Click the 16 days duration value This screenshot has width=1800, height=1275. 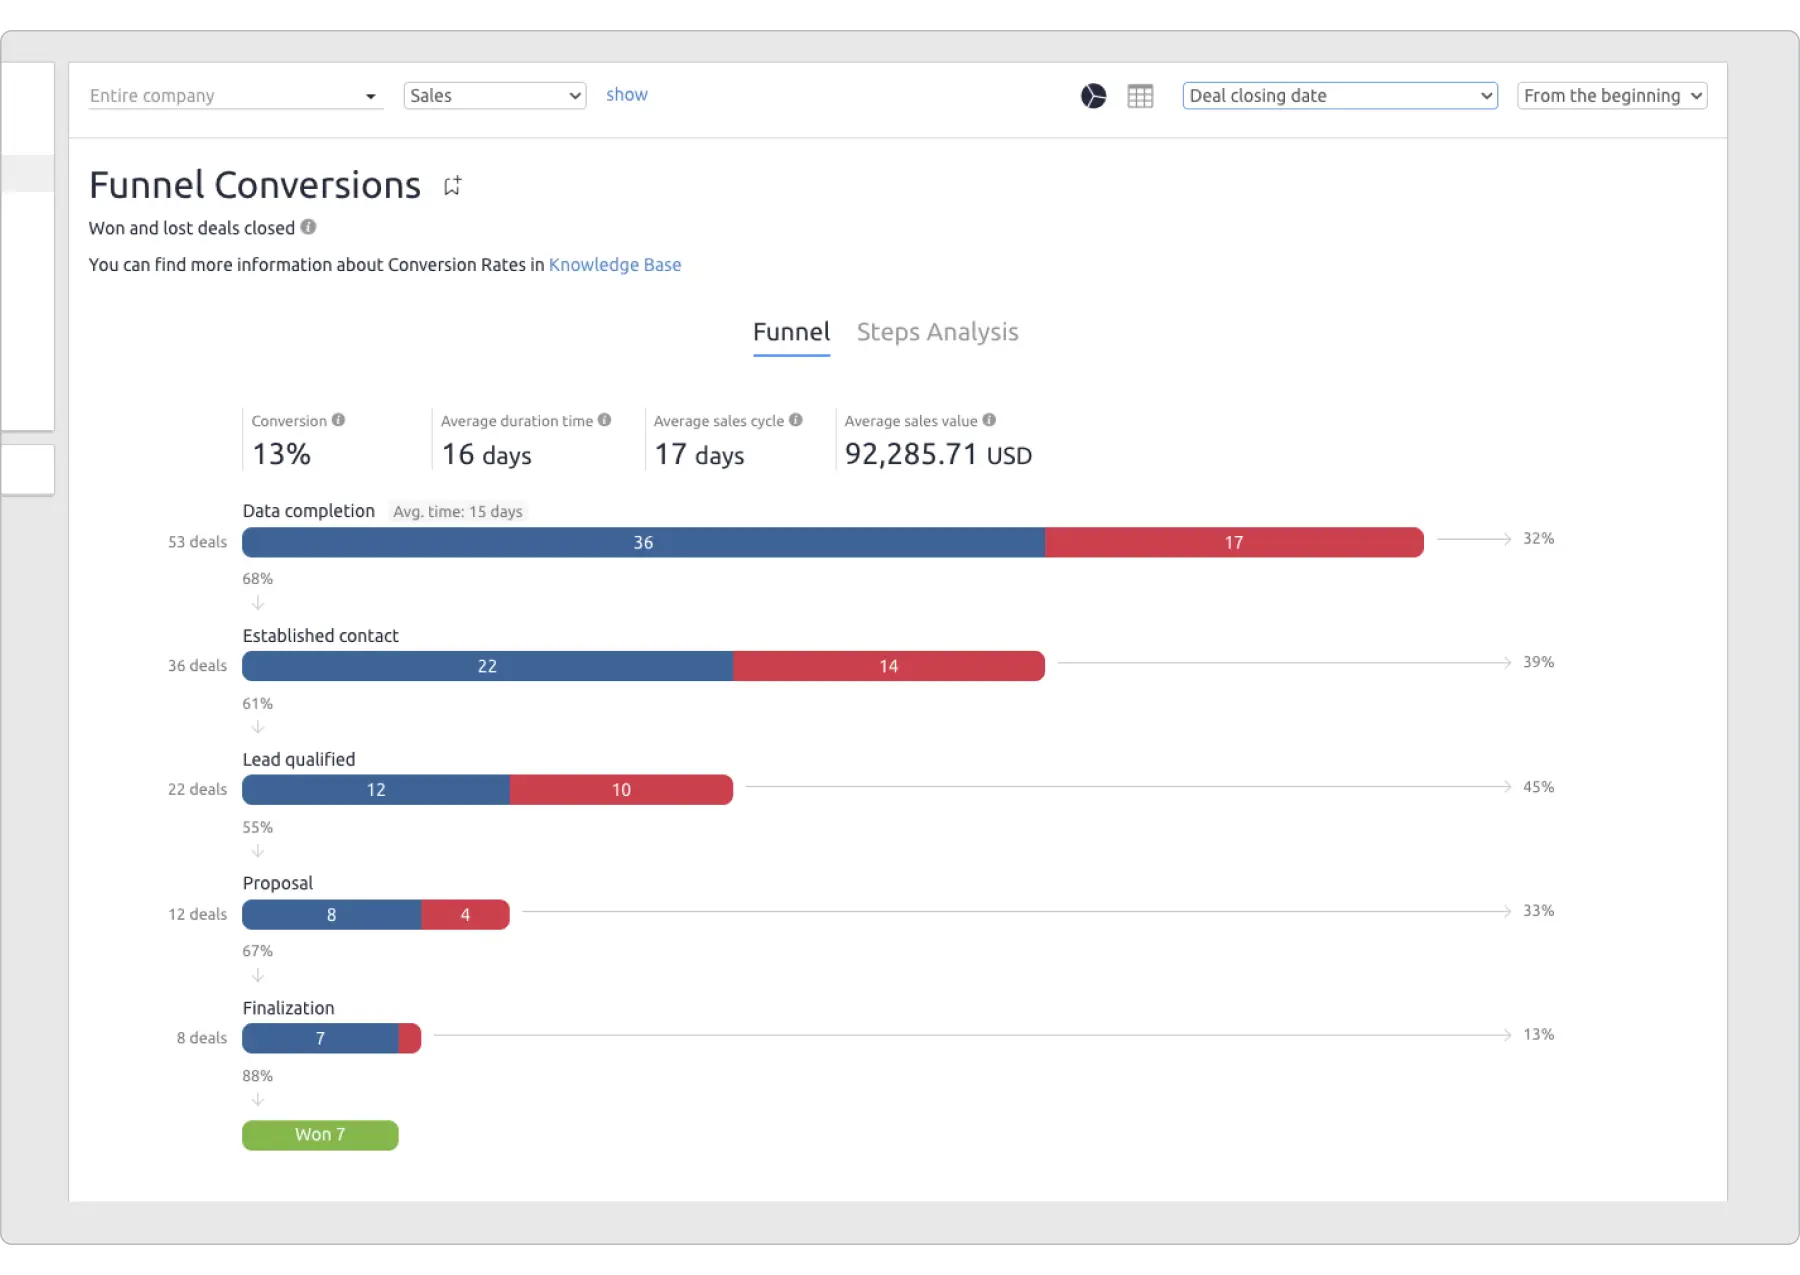click(487, 455)
